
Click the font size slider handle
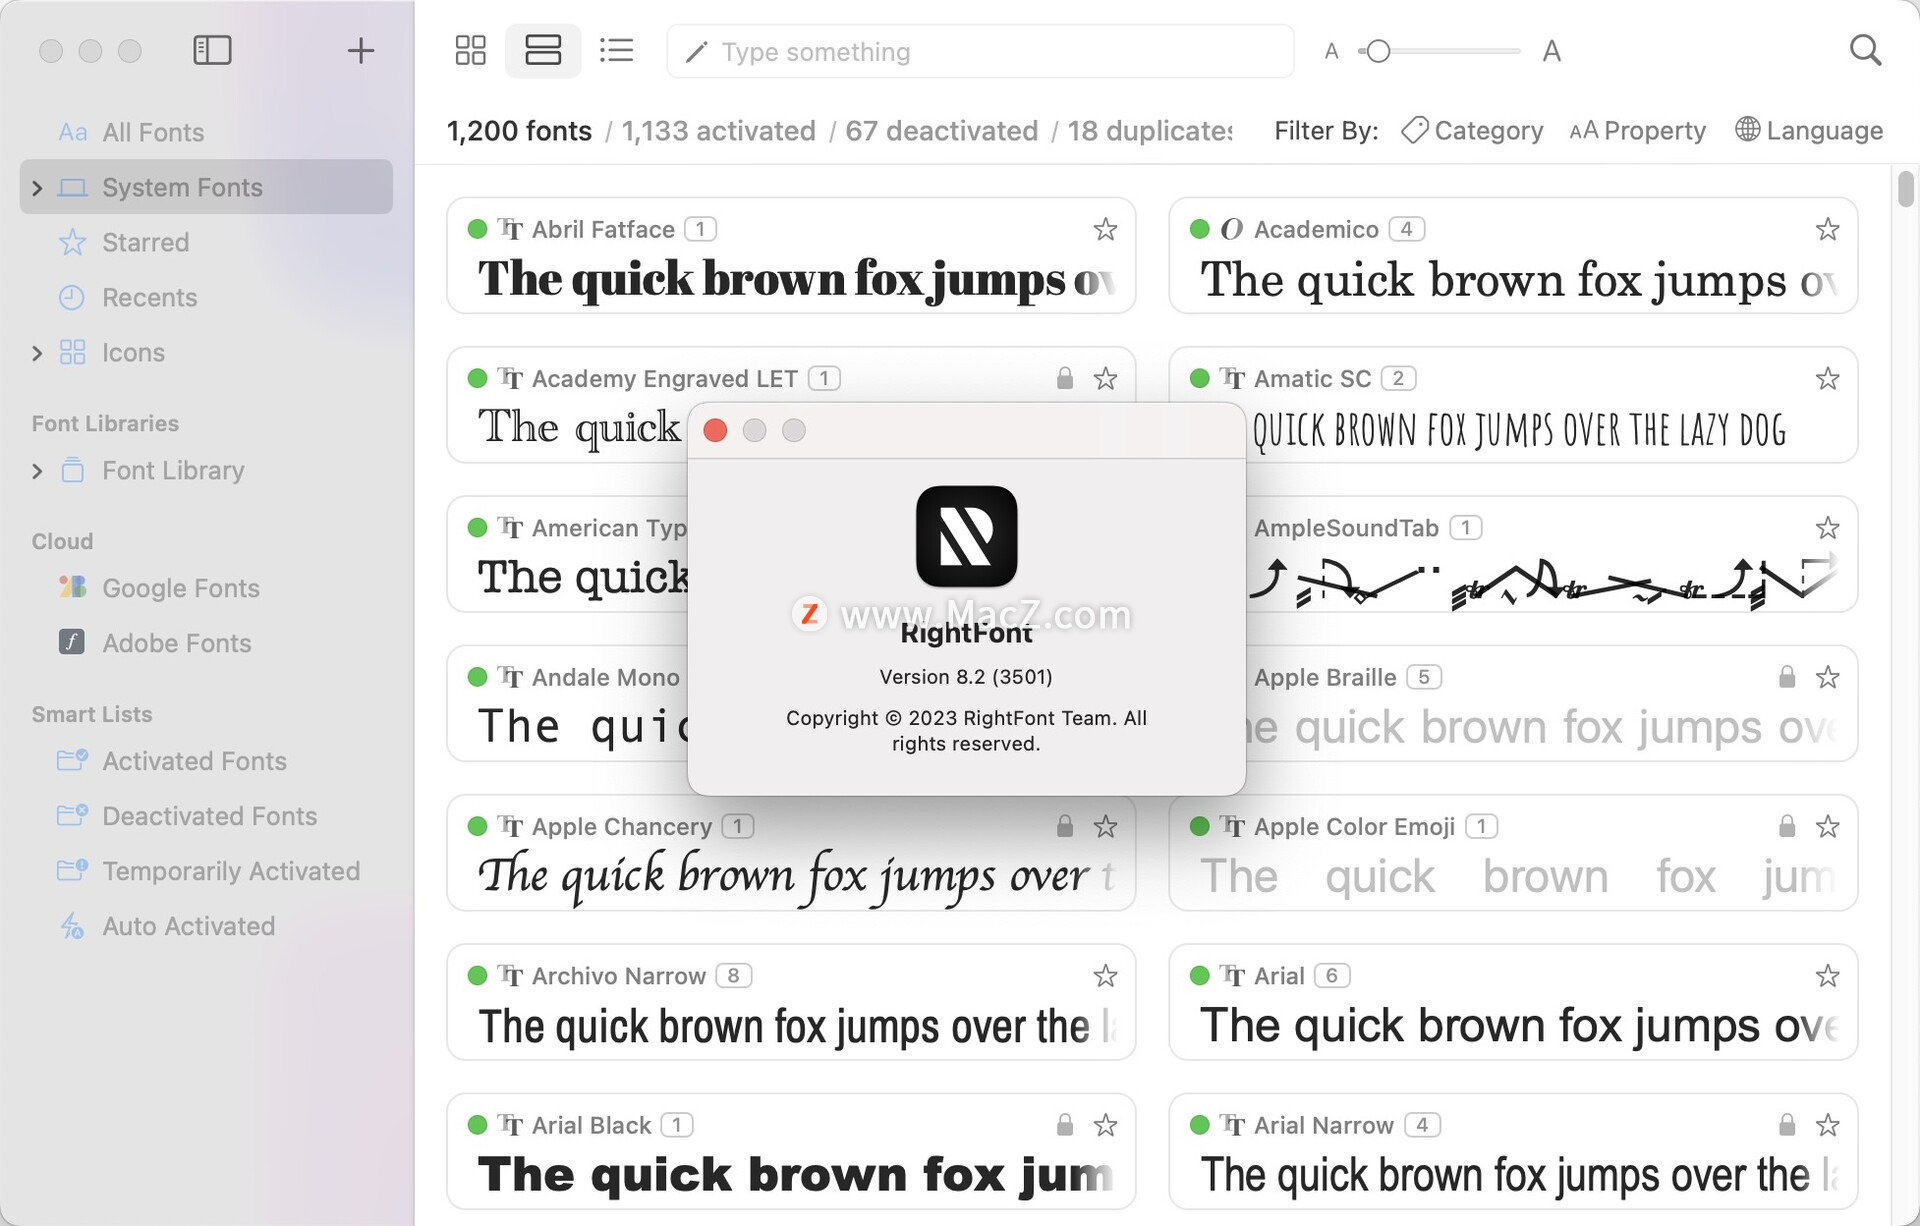[1378, 51]
